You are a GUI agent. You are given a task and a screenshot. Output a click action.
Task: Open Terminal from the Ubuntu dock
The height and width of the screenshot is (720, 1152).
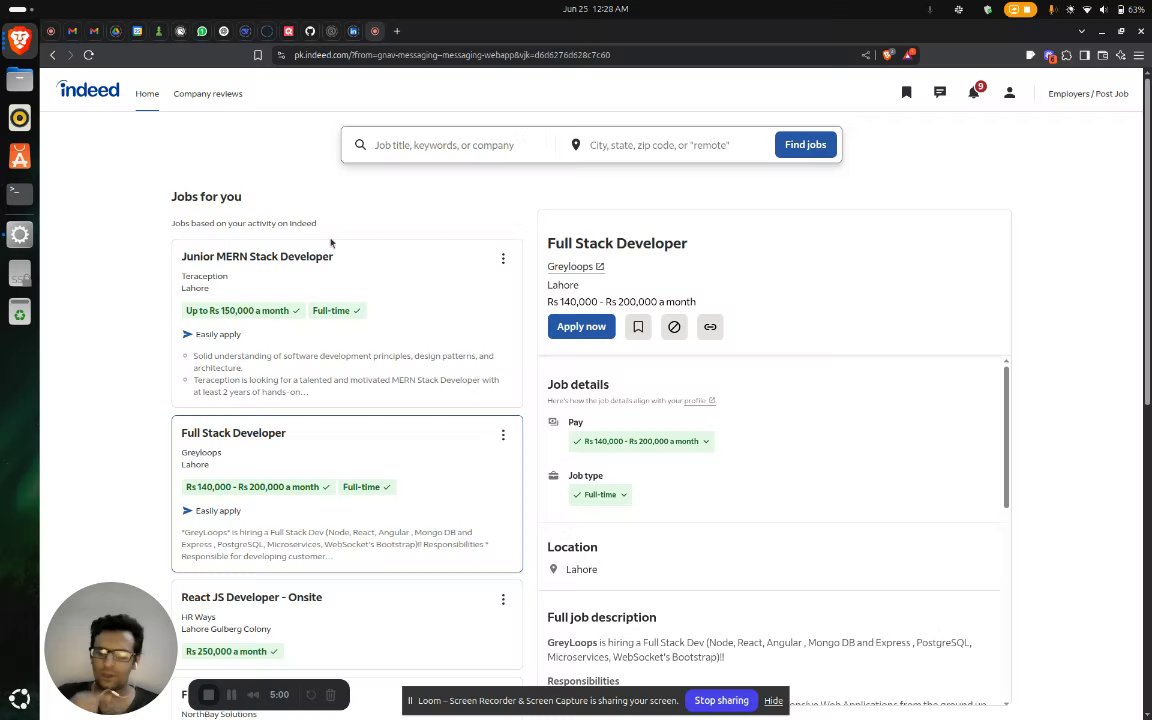tap(20, 194)
